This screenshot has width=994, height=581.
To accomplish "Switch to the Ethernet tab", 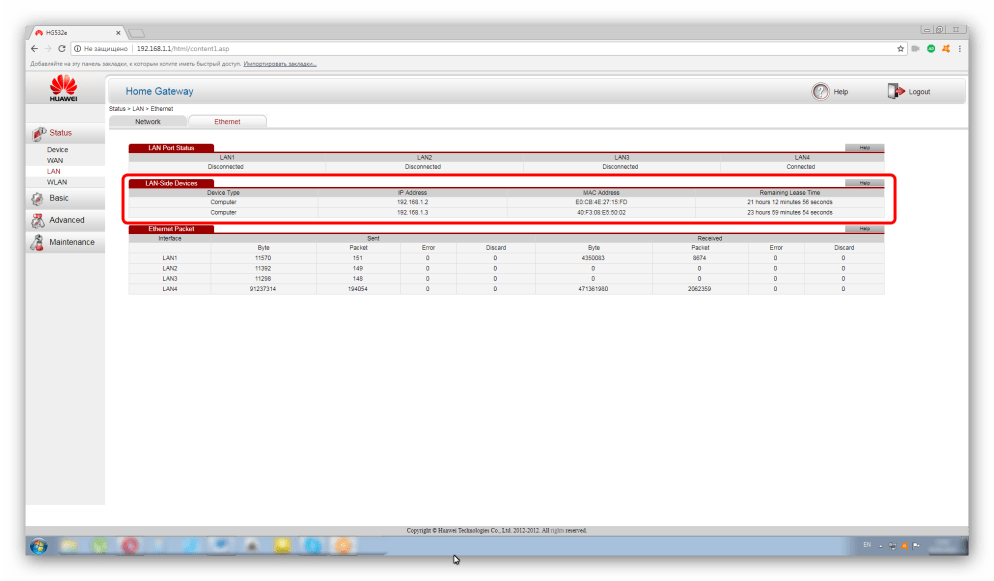I will point(227,122).
